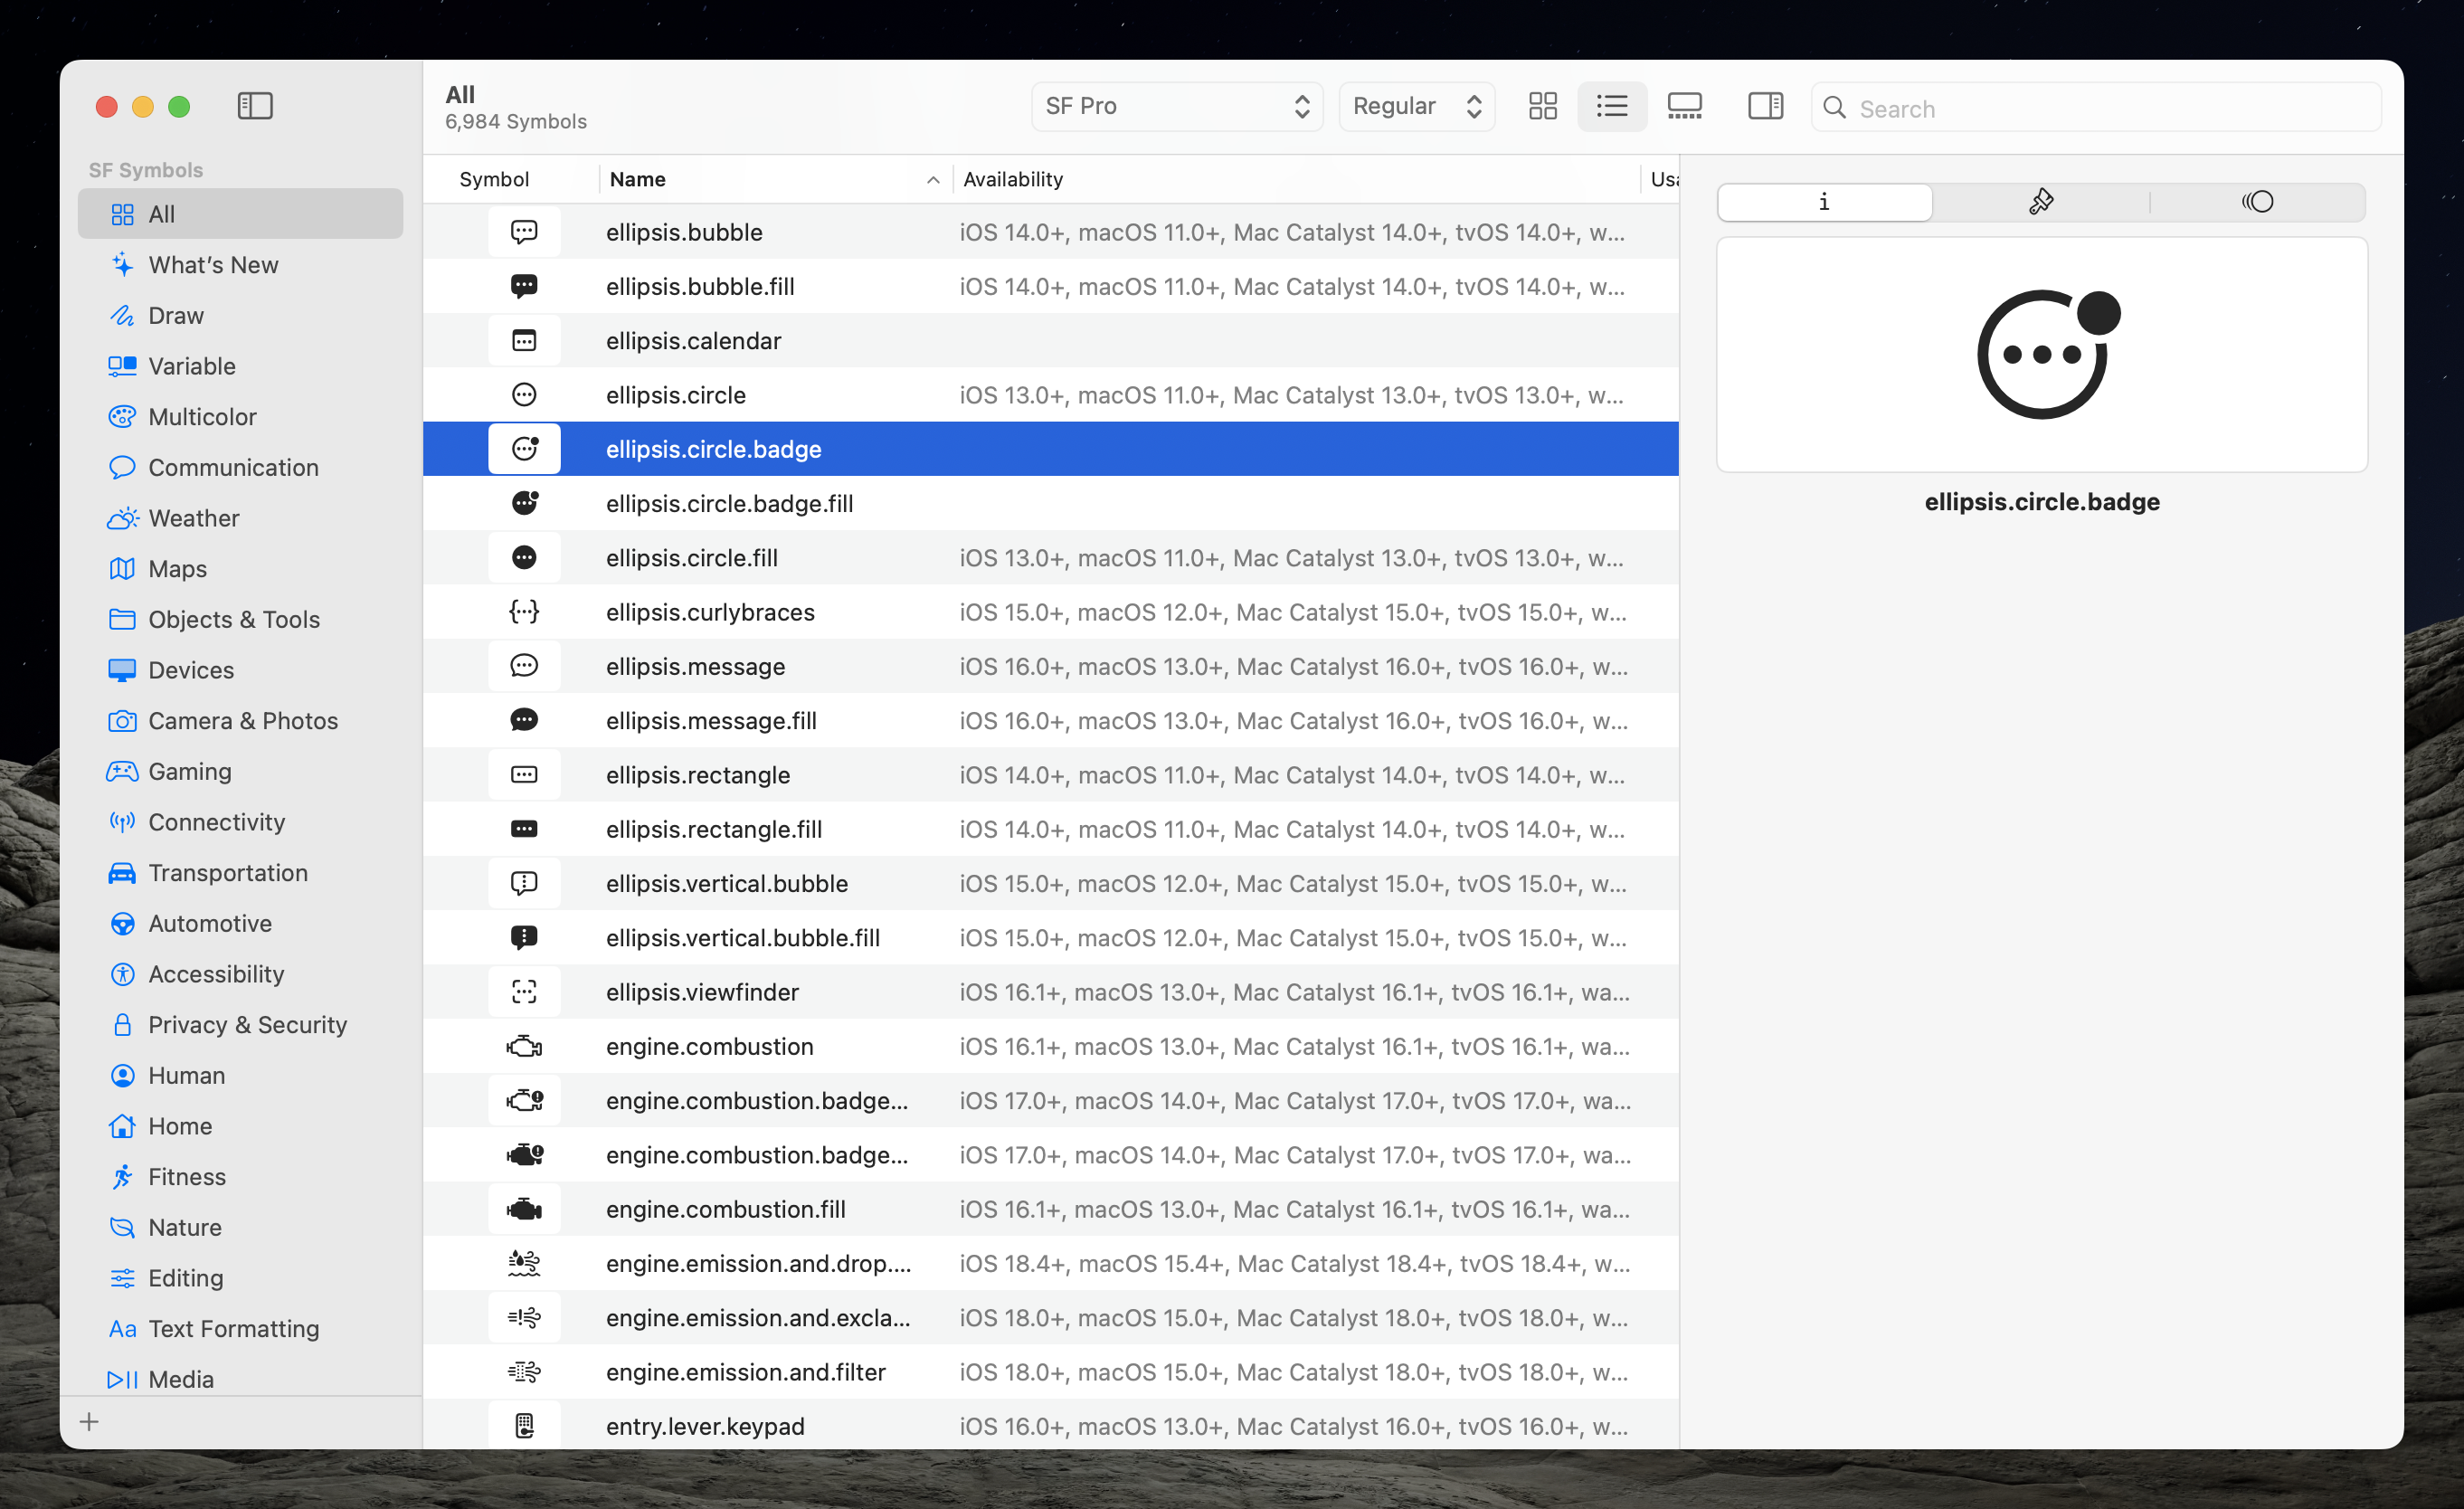
Task: Switch to list view
Action: (x=1612, y=106)
